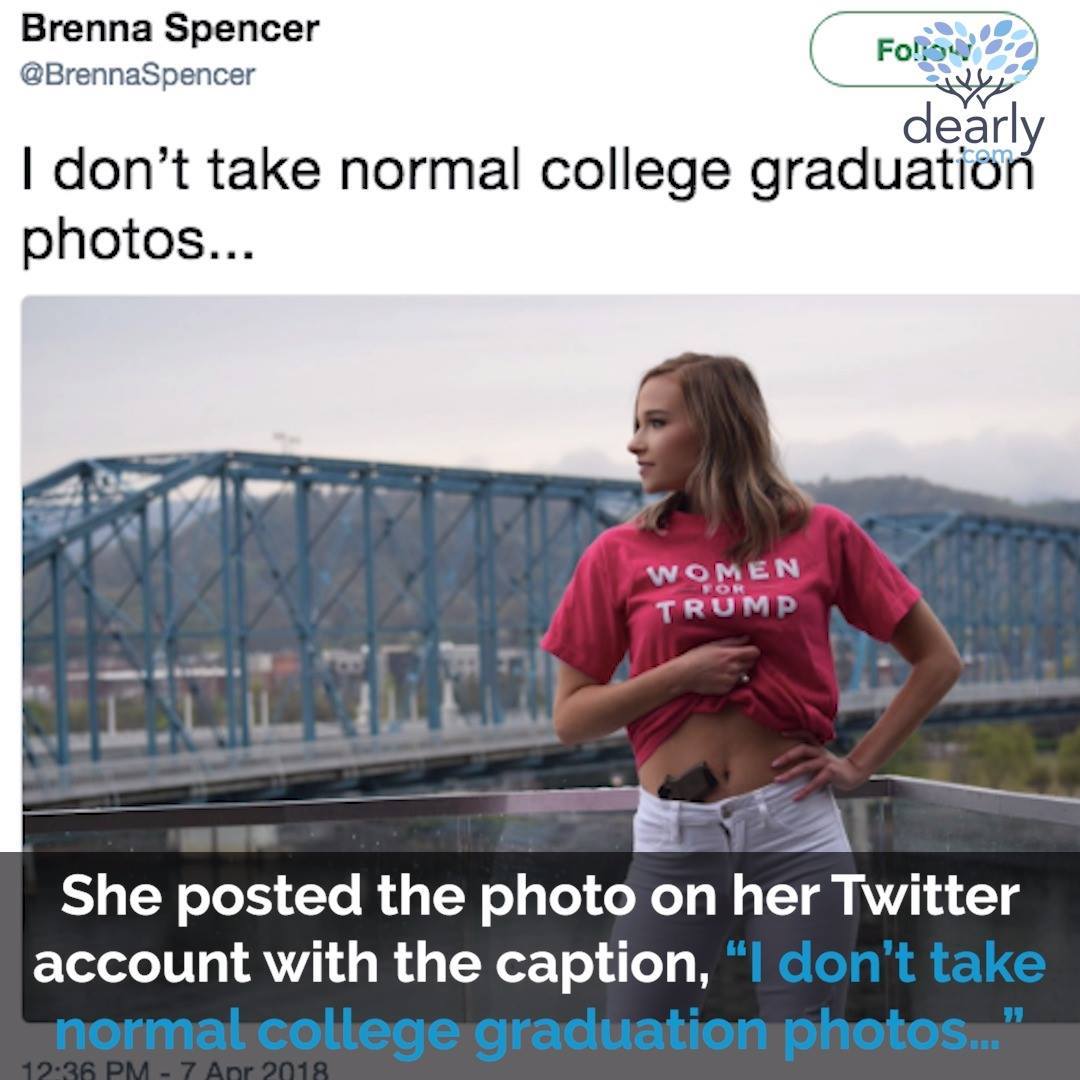Click the word 'photos...' in the tweet
This screenshot has width=1080, height=1080.
(x=138, y=242)
